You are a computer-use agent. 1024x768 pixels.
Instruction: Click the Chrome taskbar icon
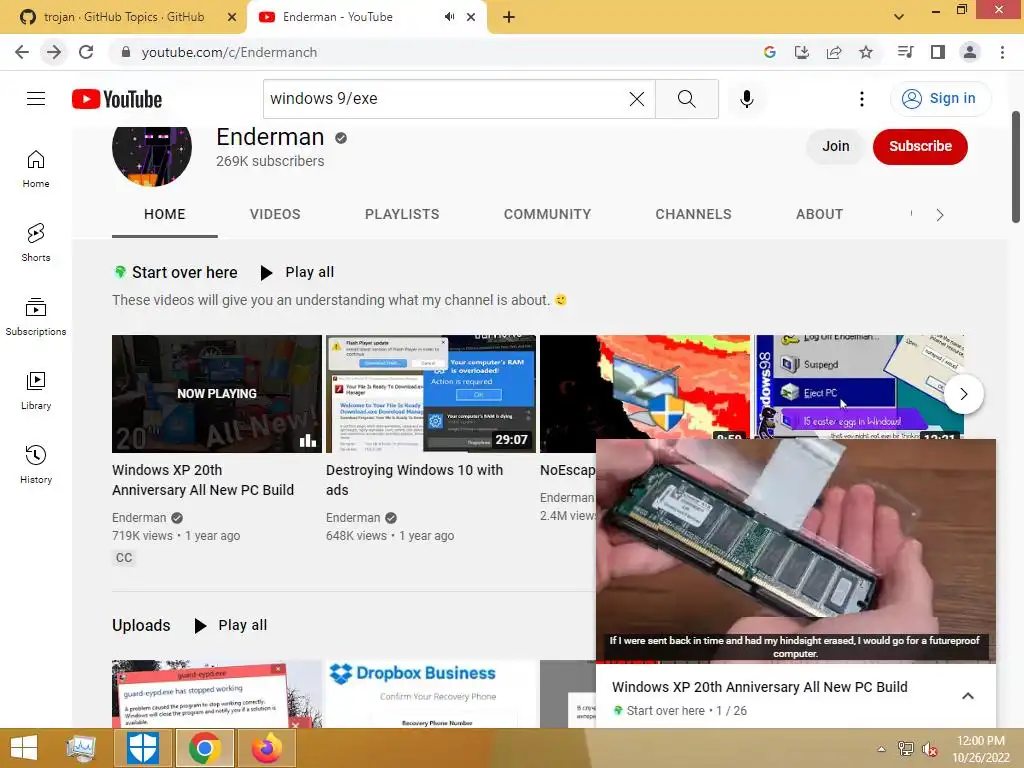(204, 748)
